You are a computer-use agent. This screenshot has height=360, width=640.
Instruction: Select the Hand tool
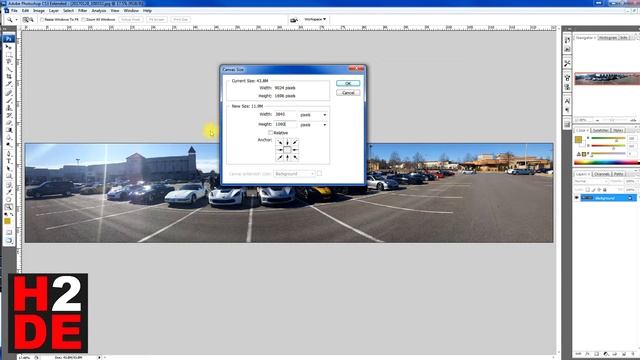click(9, 200)
